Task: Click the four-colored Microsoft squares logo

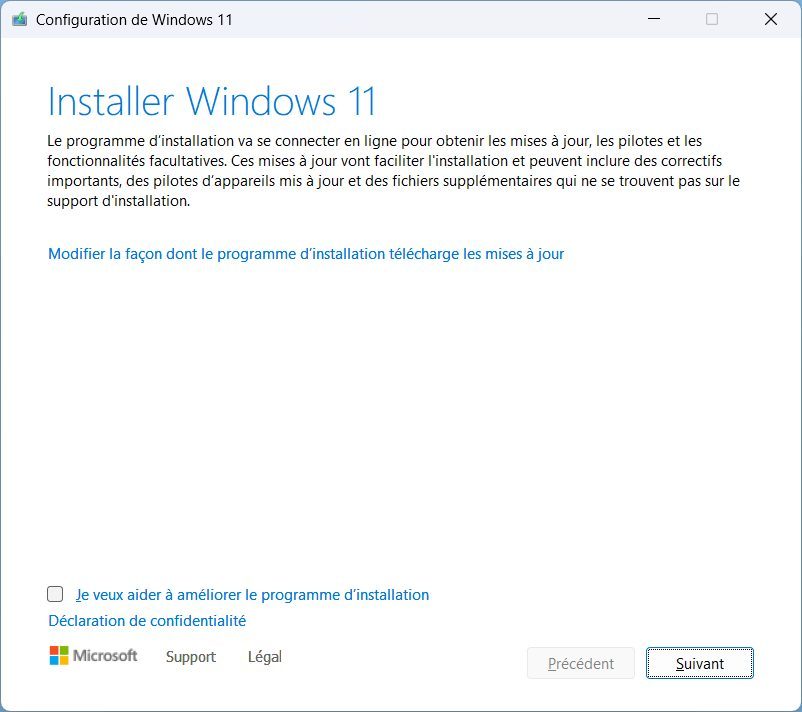Action: point(59,656)
